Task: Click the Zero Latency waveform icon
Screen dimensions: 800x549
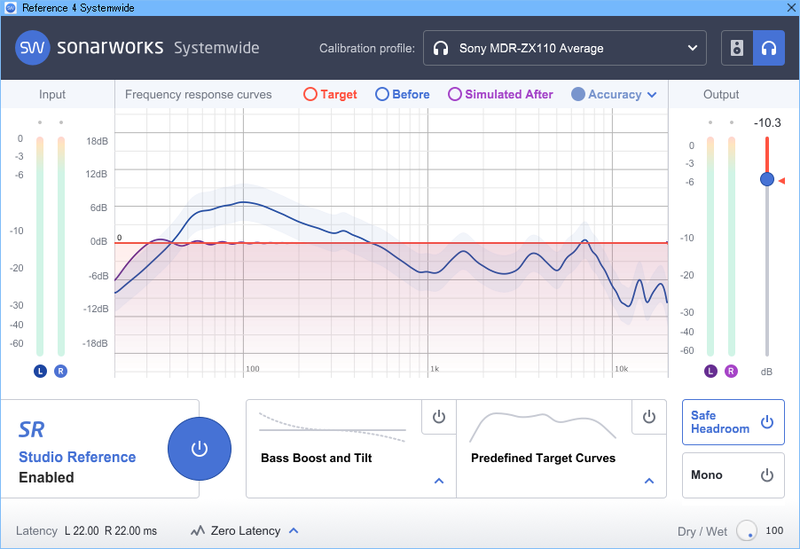Action: (197, 531)
